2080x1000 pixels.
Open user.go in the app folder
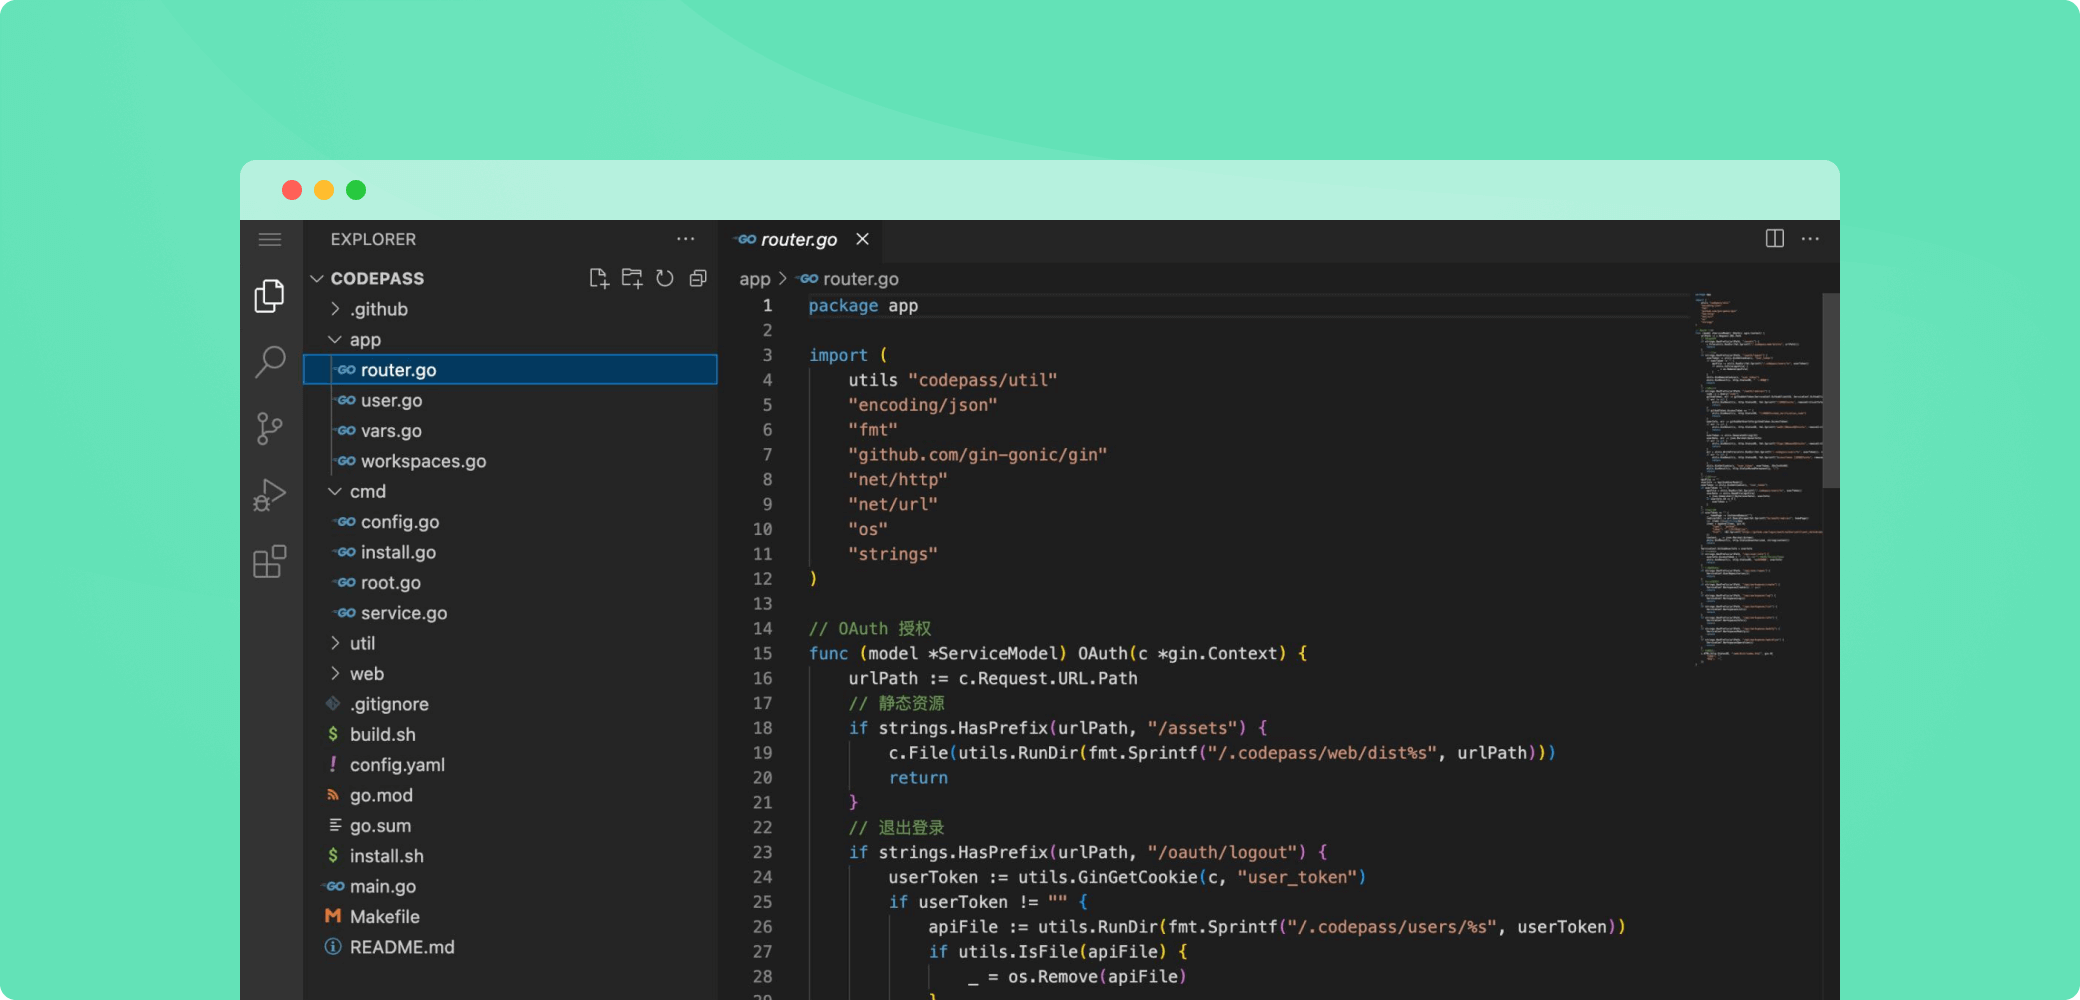click(x=510, y=400)
